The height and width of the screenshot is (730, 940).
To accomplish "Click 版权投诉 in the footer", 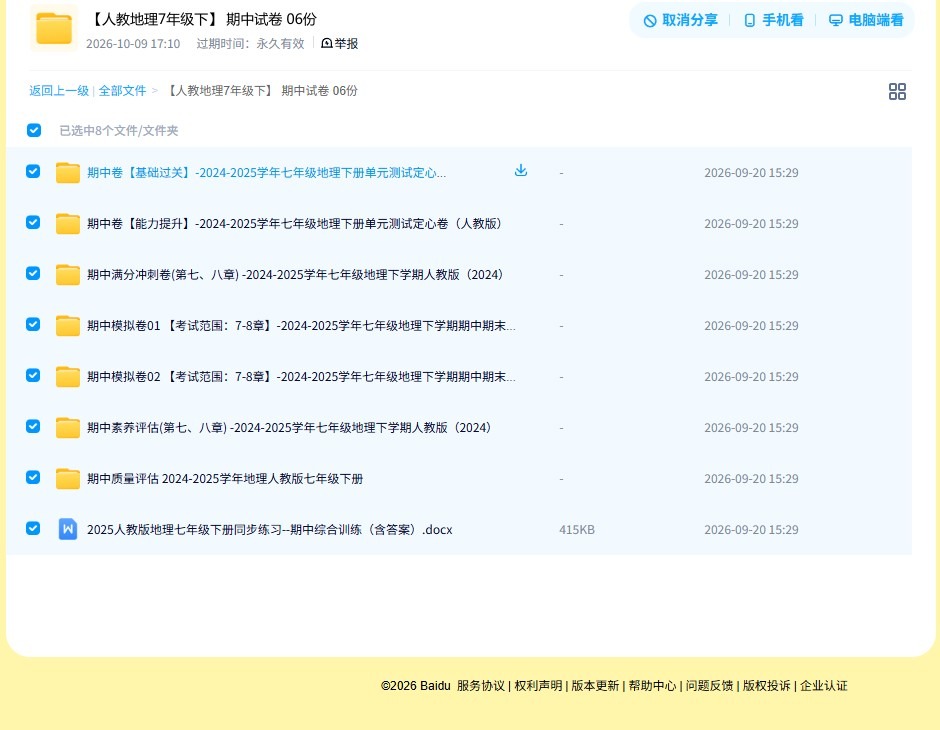I will pos(767,686).
